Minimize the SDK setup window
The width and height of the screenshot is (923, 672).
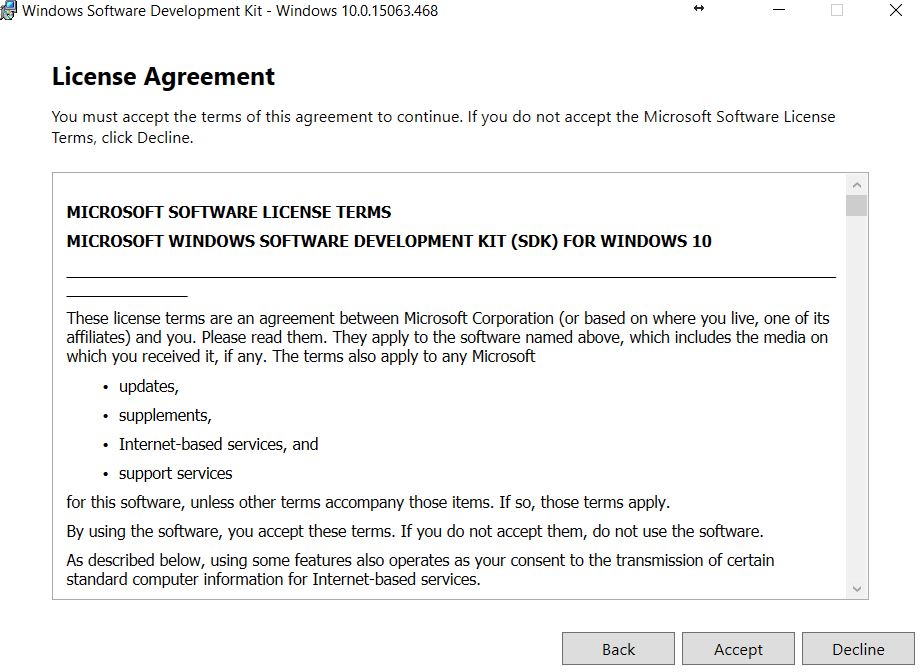click(x=778, y=10)
